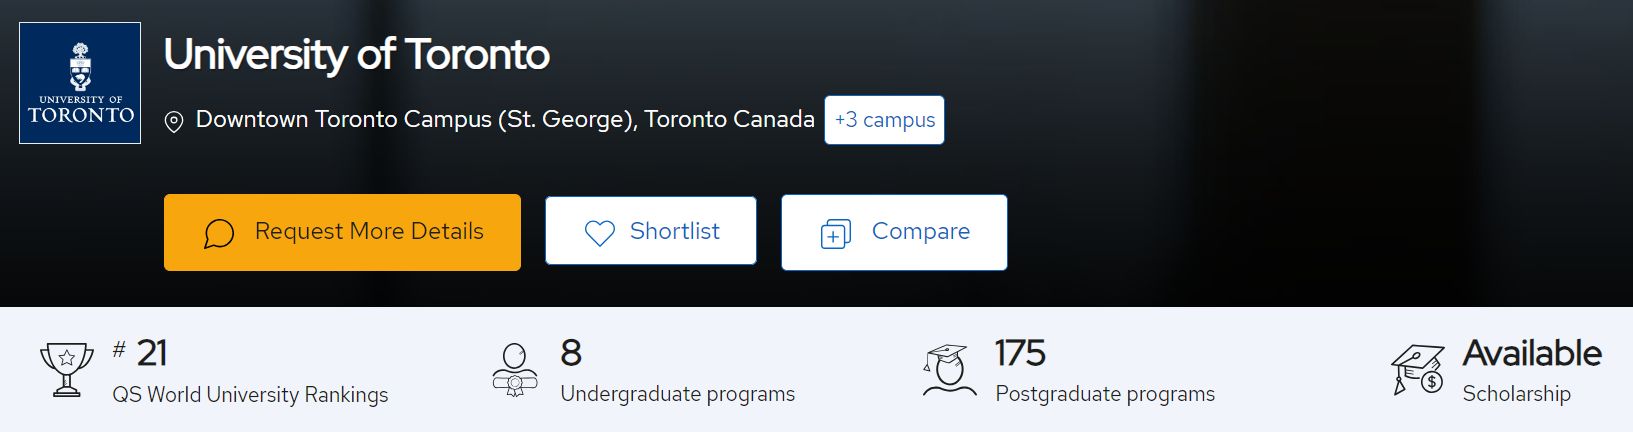Open Undergraduate programs label

tap(677, 394)
